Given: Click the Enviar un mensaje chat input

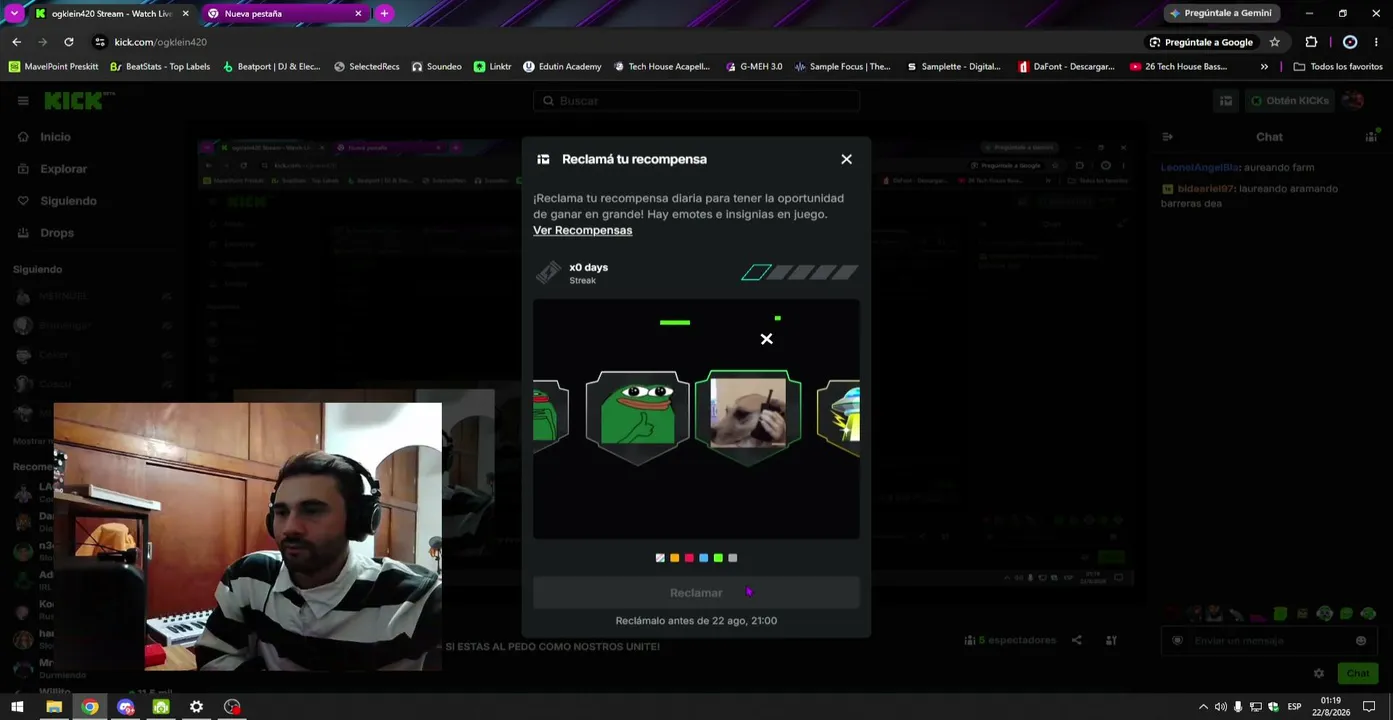Looking at the screenshot, I should (x=1269, y=641).
